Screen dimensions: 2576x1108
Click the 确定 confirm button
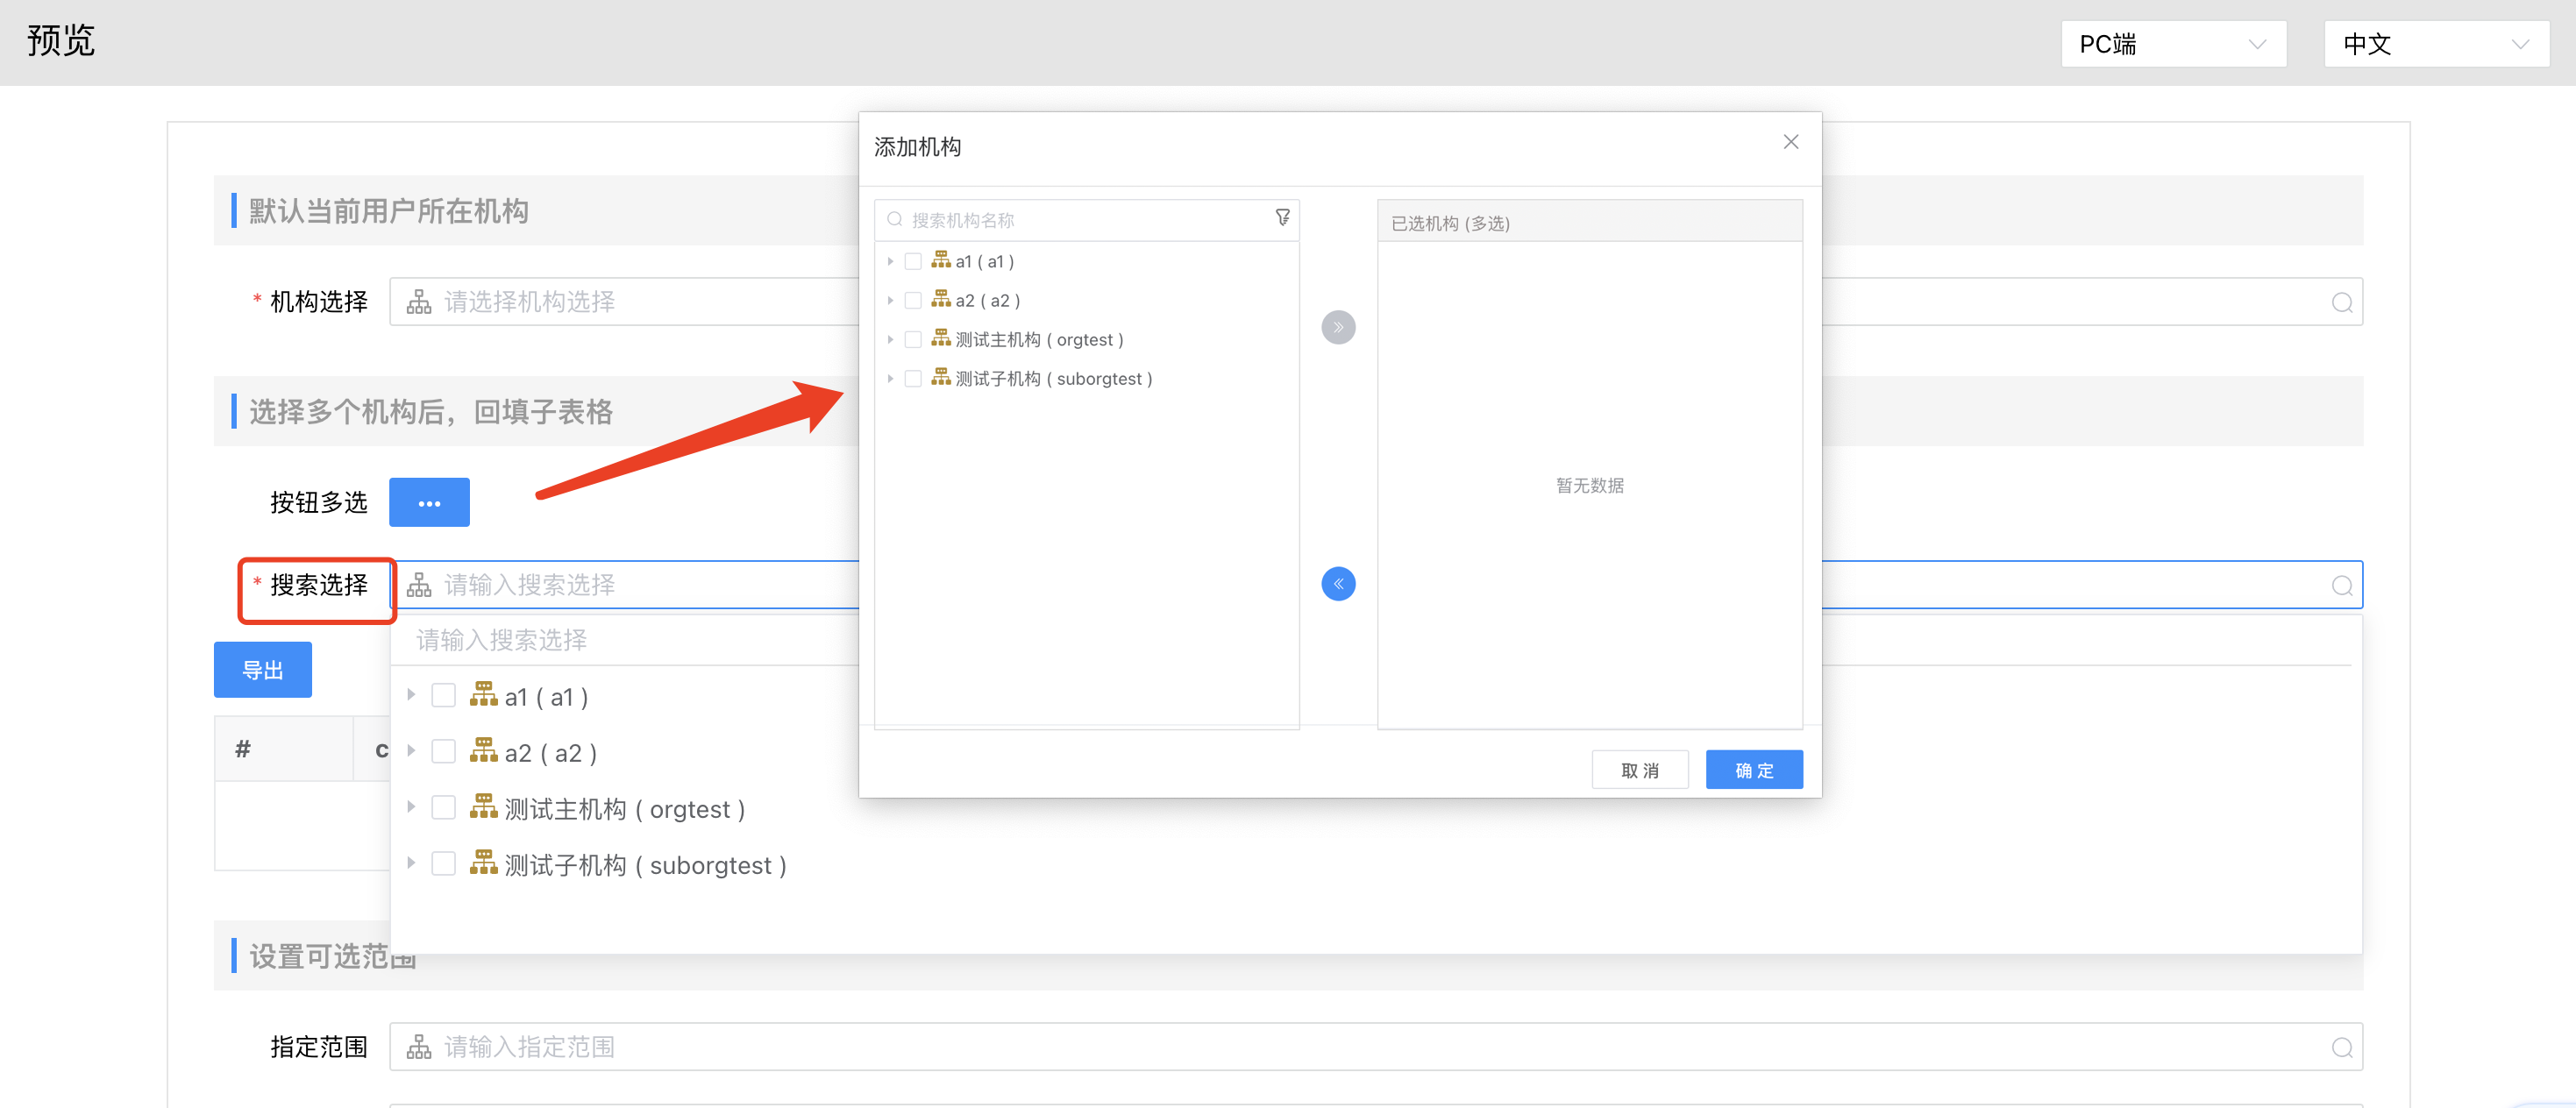pos(1753,770)
